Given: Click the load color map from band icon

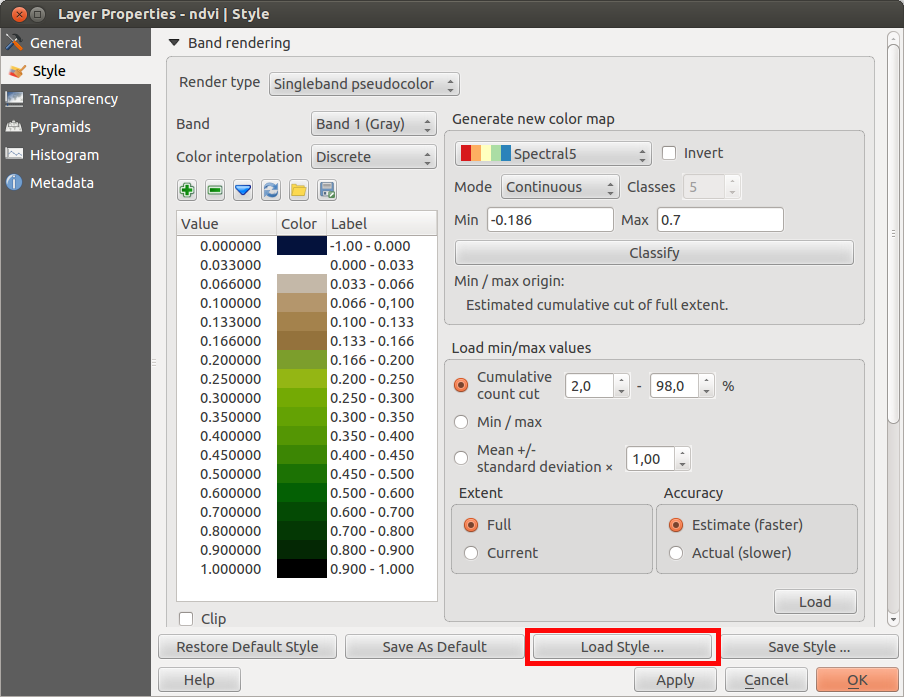Looking at the screenshot, I should point(271,190).
